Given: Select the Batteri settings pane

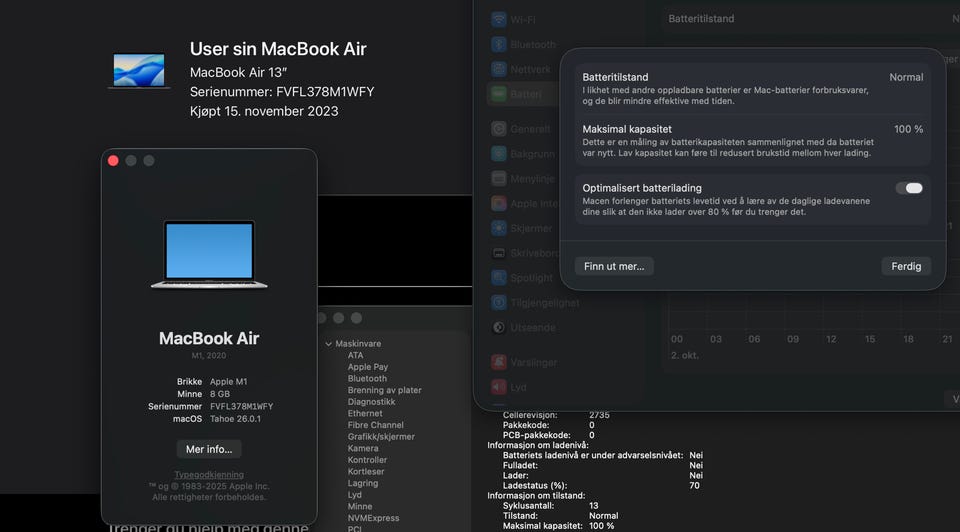Looking at the screenshot, I should 525,94.
